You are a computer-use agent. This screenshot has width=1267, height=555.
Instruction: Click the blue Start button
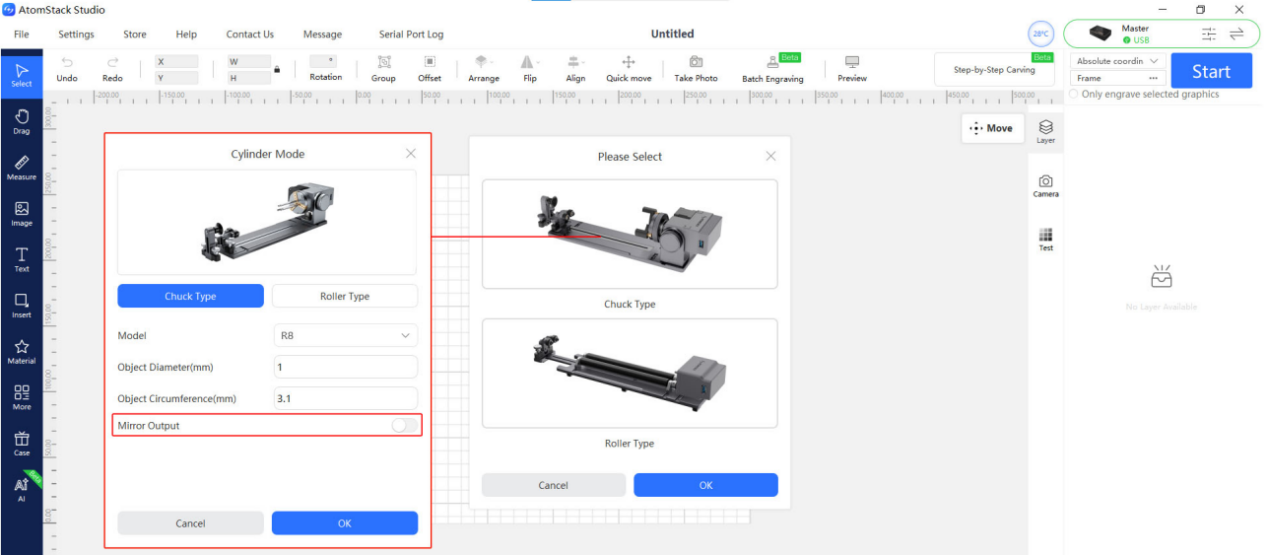coord(1211,71)
